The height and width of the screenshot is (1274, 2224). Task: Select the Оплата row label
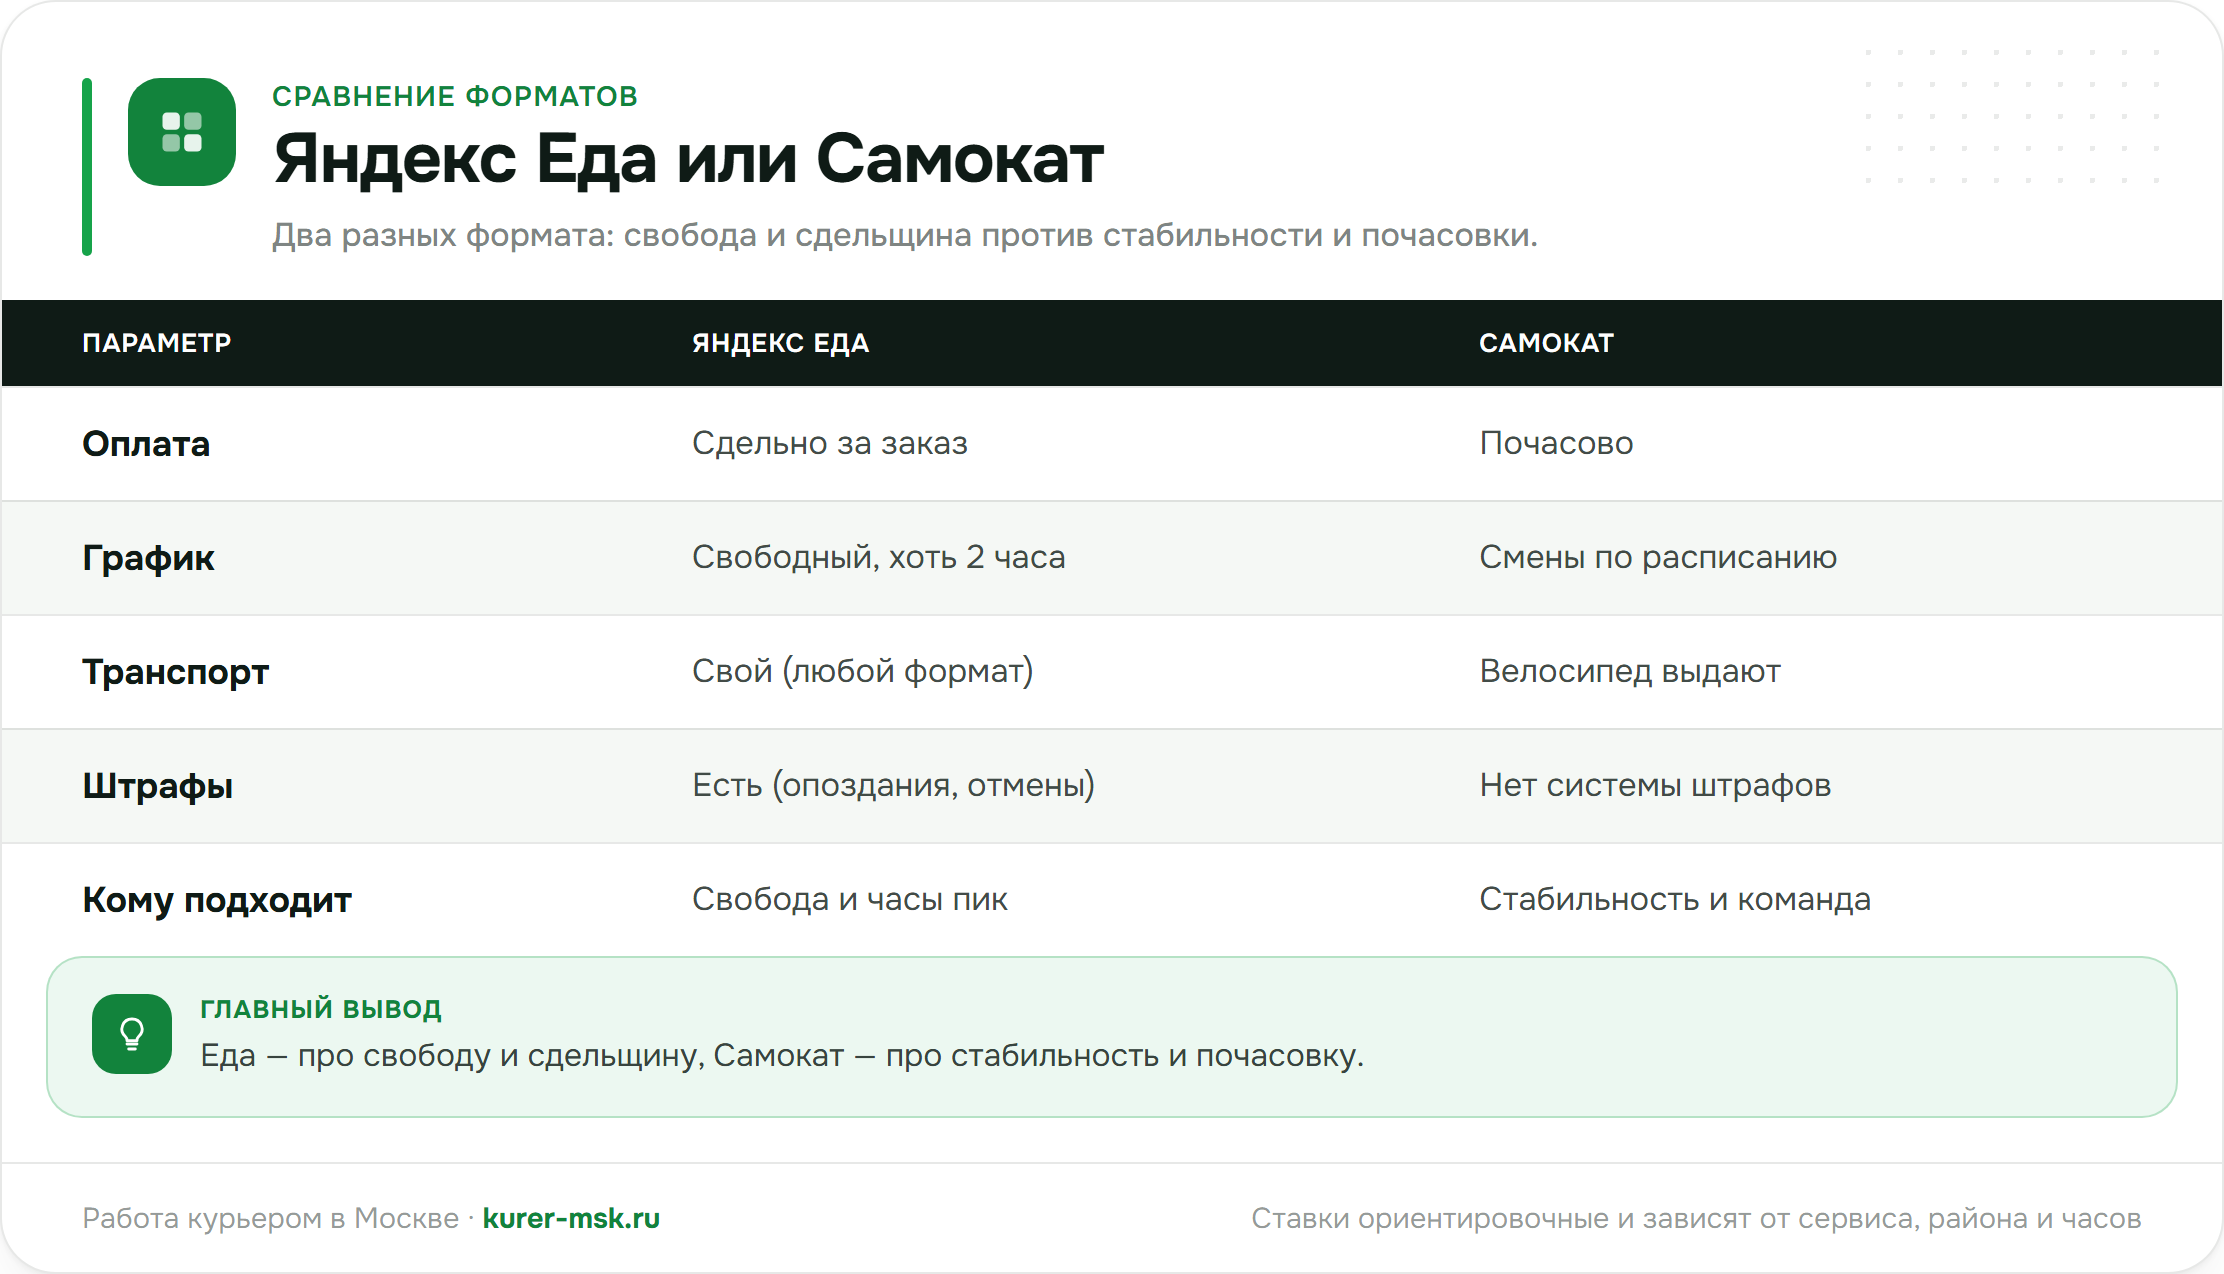(146, 443)
